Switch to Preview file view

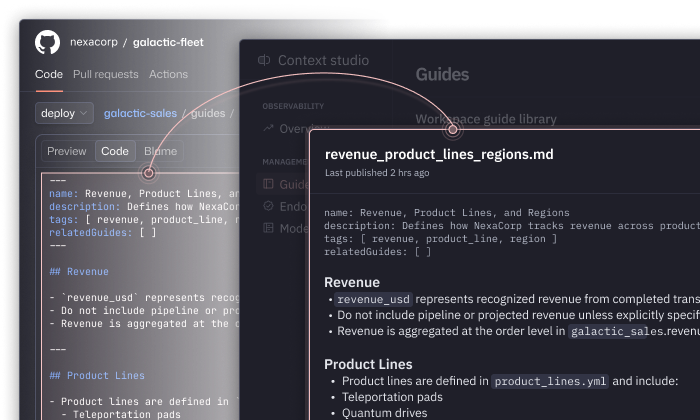67,151
